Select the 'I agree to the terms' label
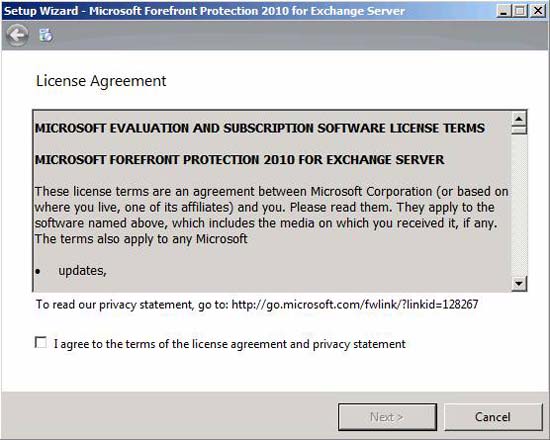Image resolution: width=550 pixels, height=440 pixels. (230, 344)
